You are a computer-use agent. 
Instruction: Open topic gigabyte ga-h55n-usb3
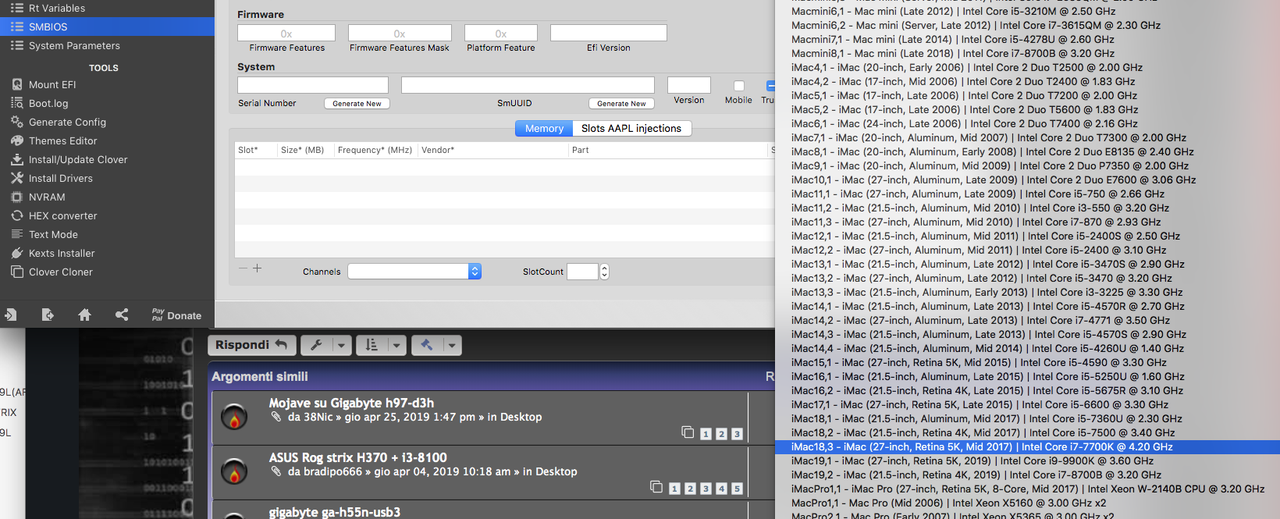tap(335, 512)
